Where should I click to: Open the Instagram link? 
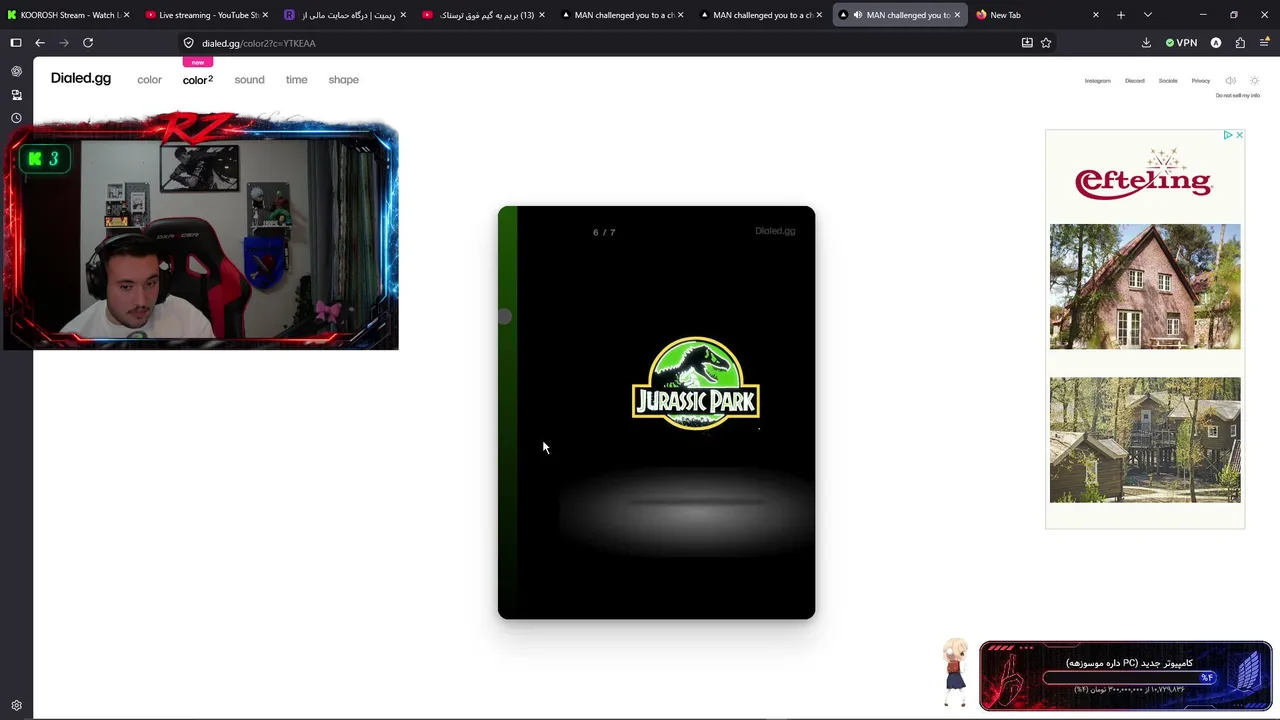coord(1098,81)
